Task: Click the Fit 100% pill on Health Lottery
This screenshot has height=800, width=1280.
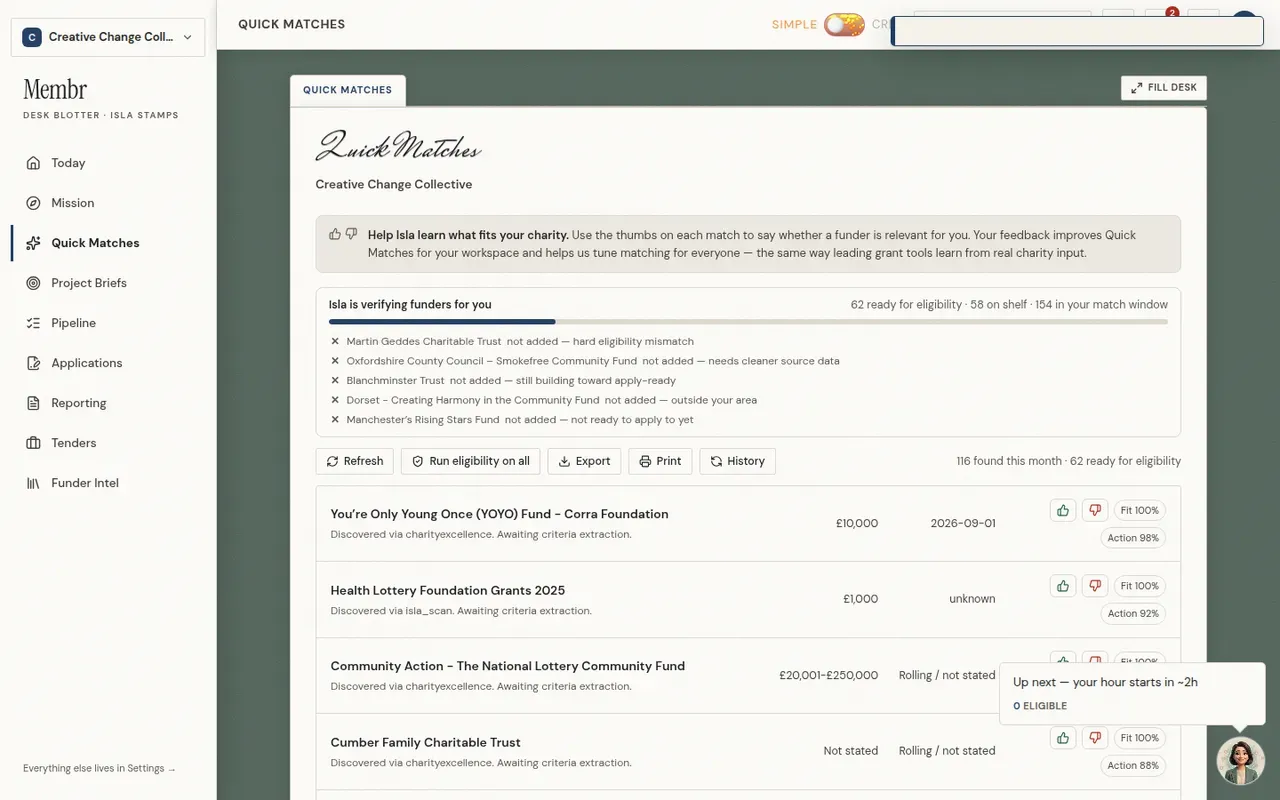Action: coord(1139,586)
